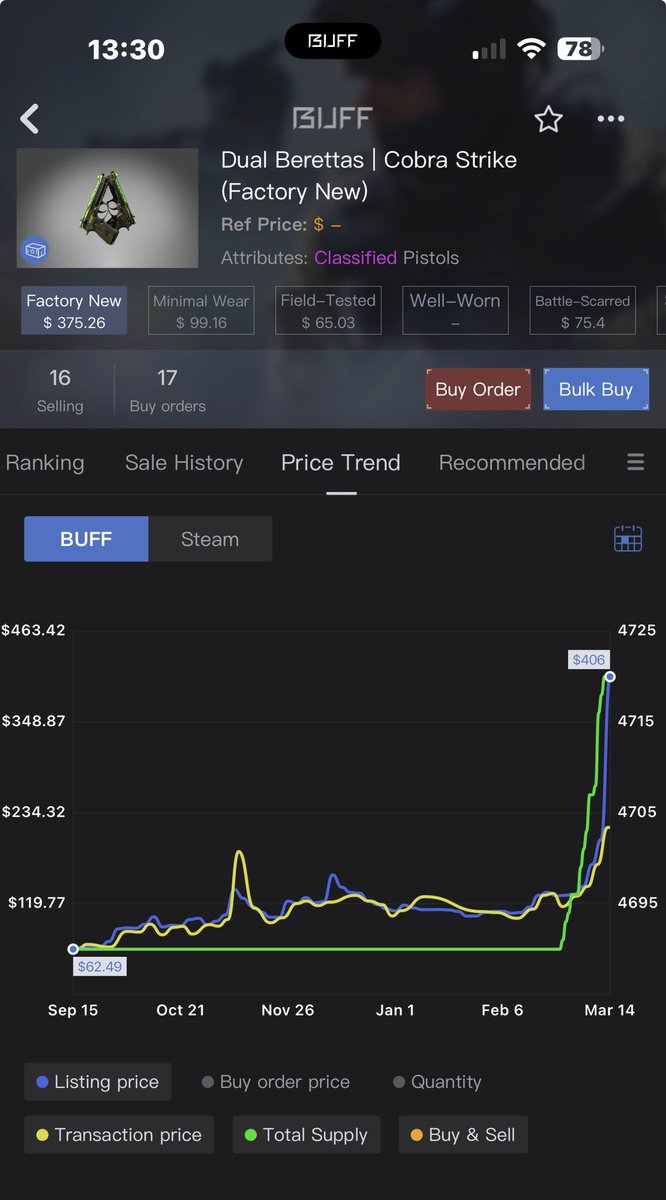This screenshot has height=1200, width=666.
Task: Select Factory New wear $375.26
Action: pos(74,311)
